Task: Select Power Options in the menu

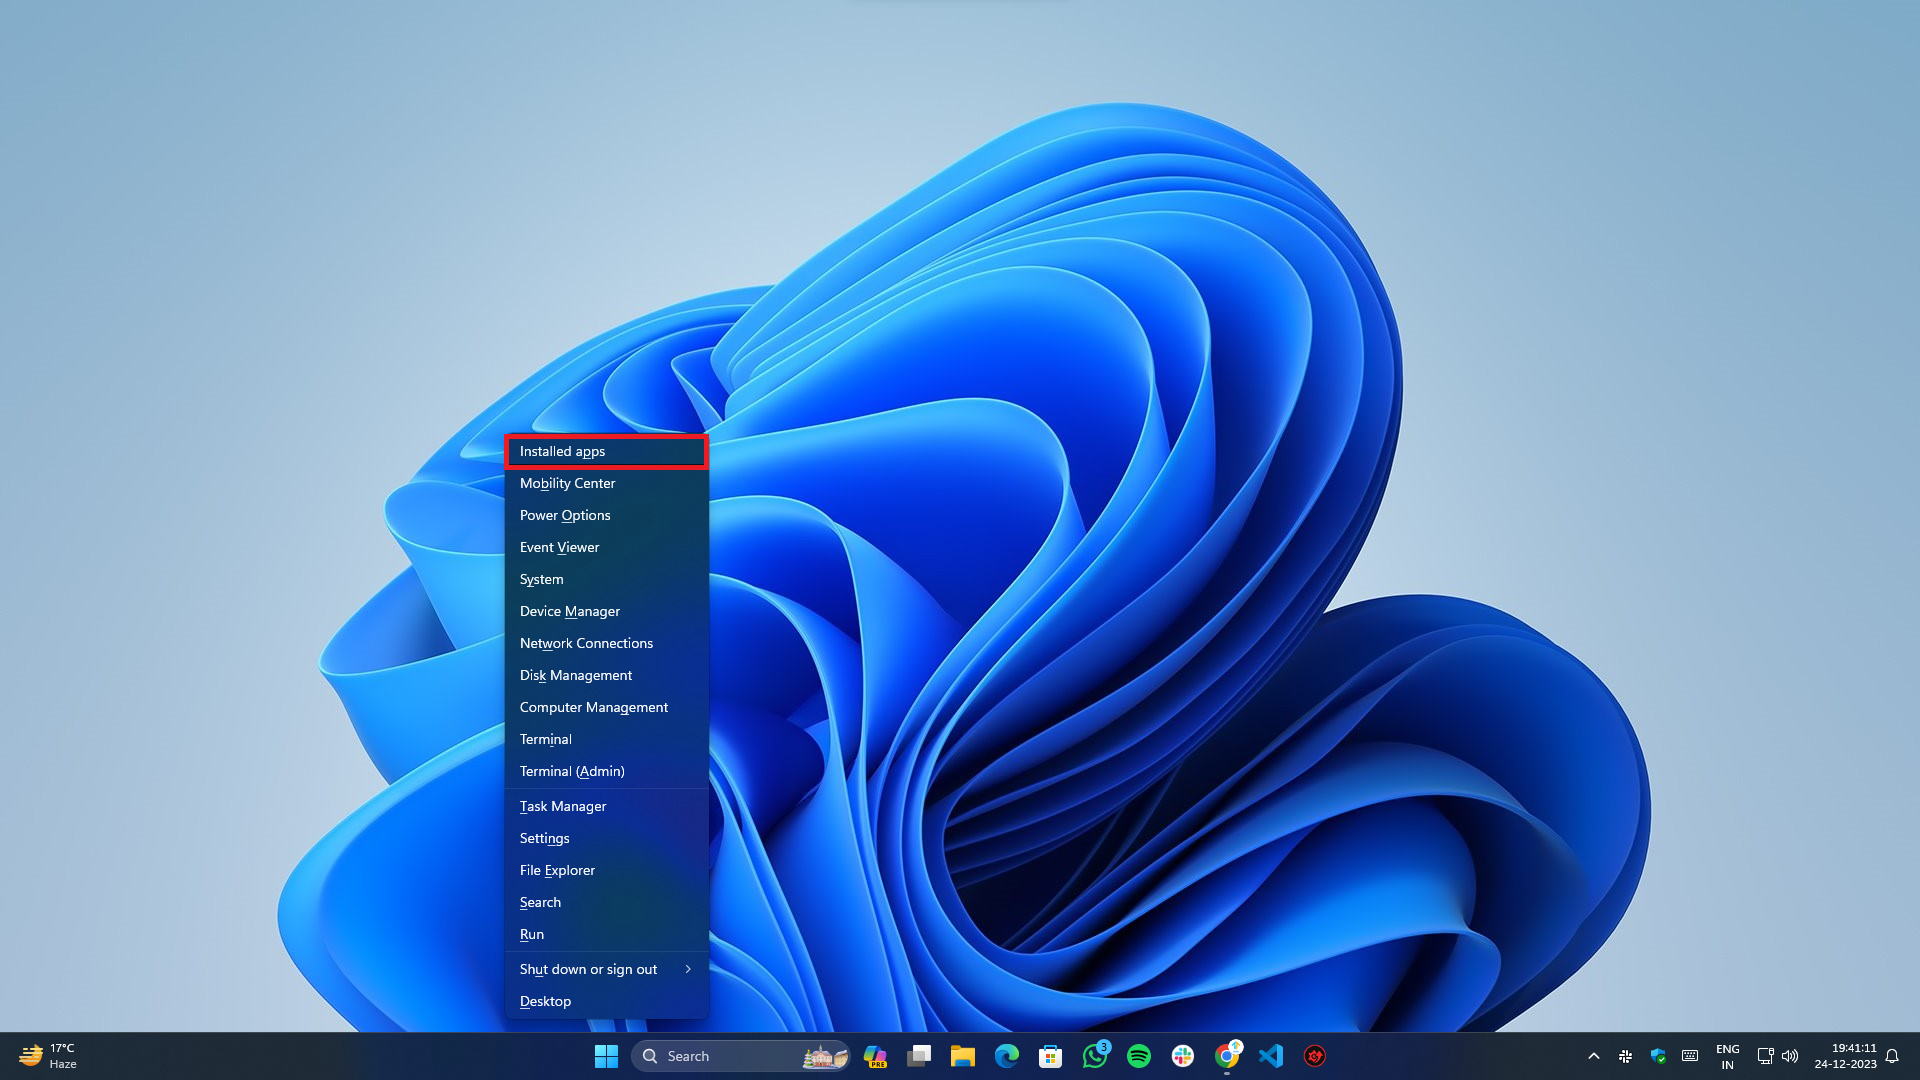Action: point(606,515)
